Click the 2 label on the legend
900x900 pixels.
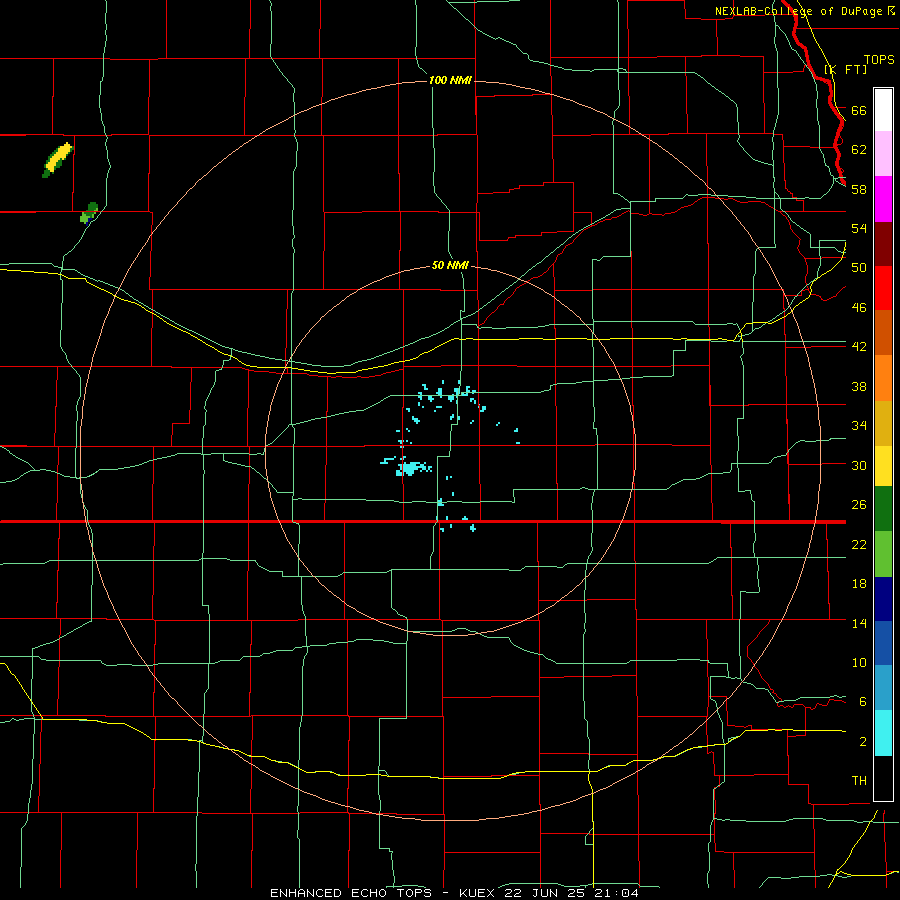click(863, 742)
